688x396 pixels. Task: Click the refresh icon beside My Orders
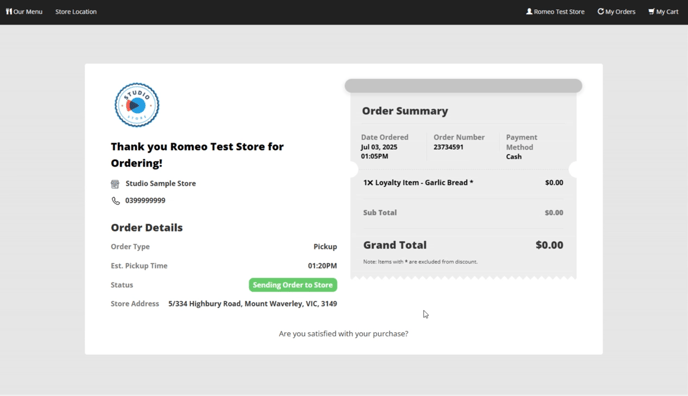coord(601,11)
